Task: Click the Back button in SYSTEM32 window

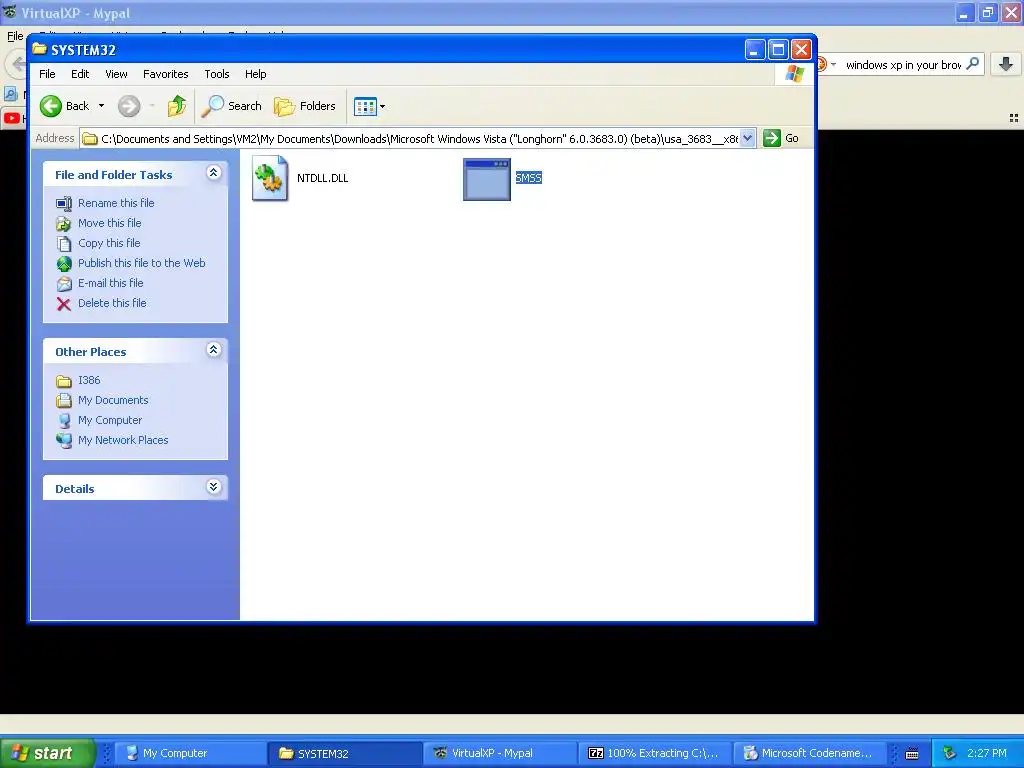Action: coord(65,106)
